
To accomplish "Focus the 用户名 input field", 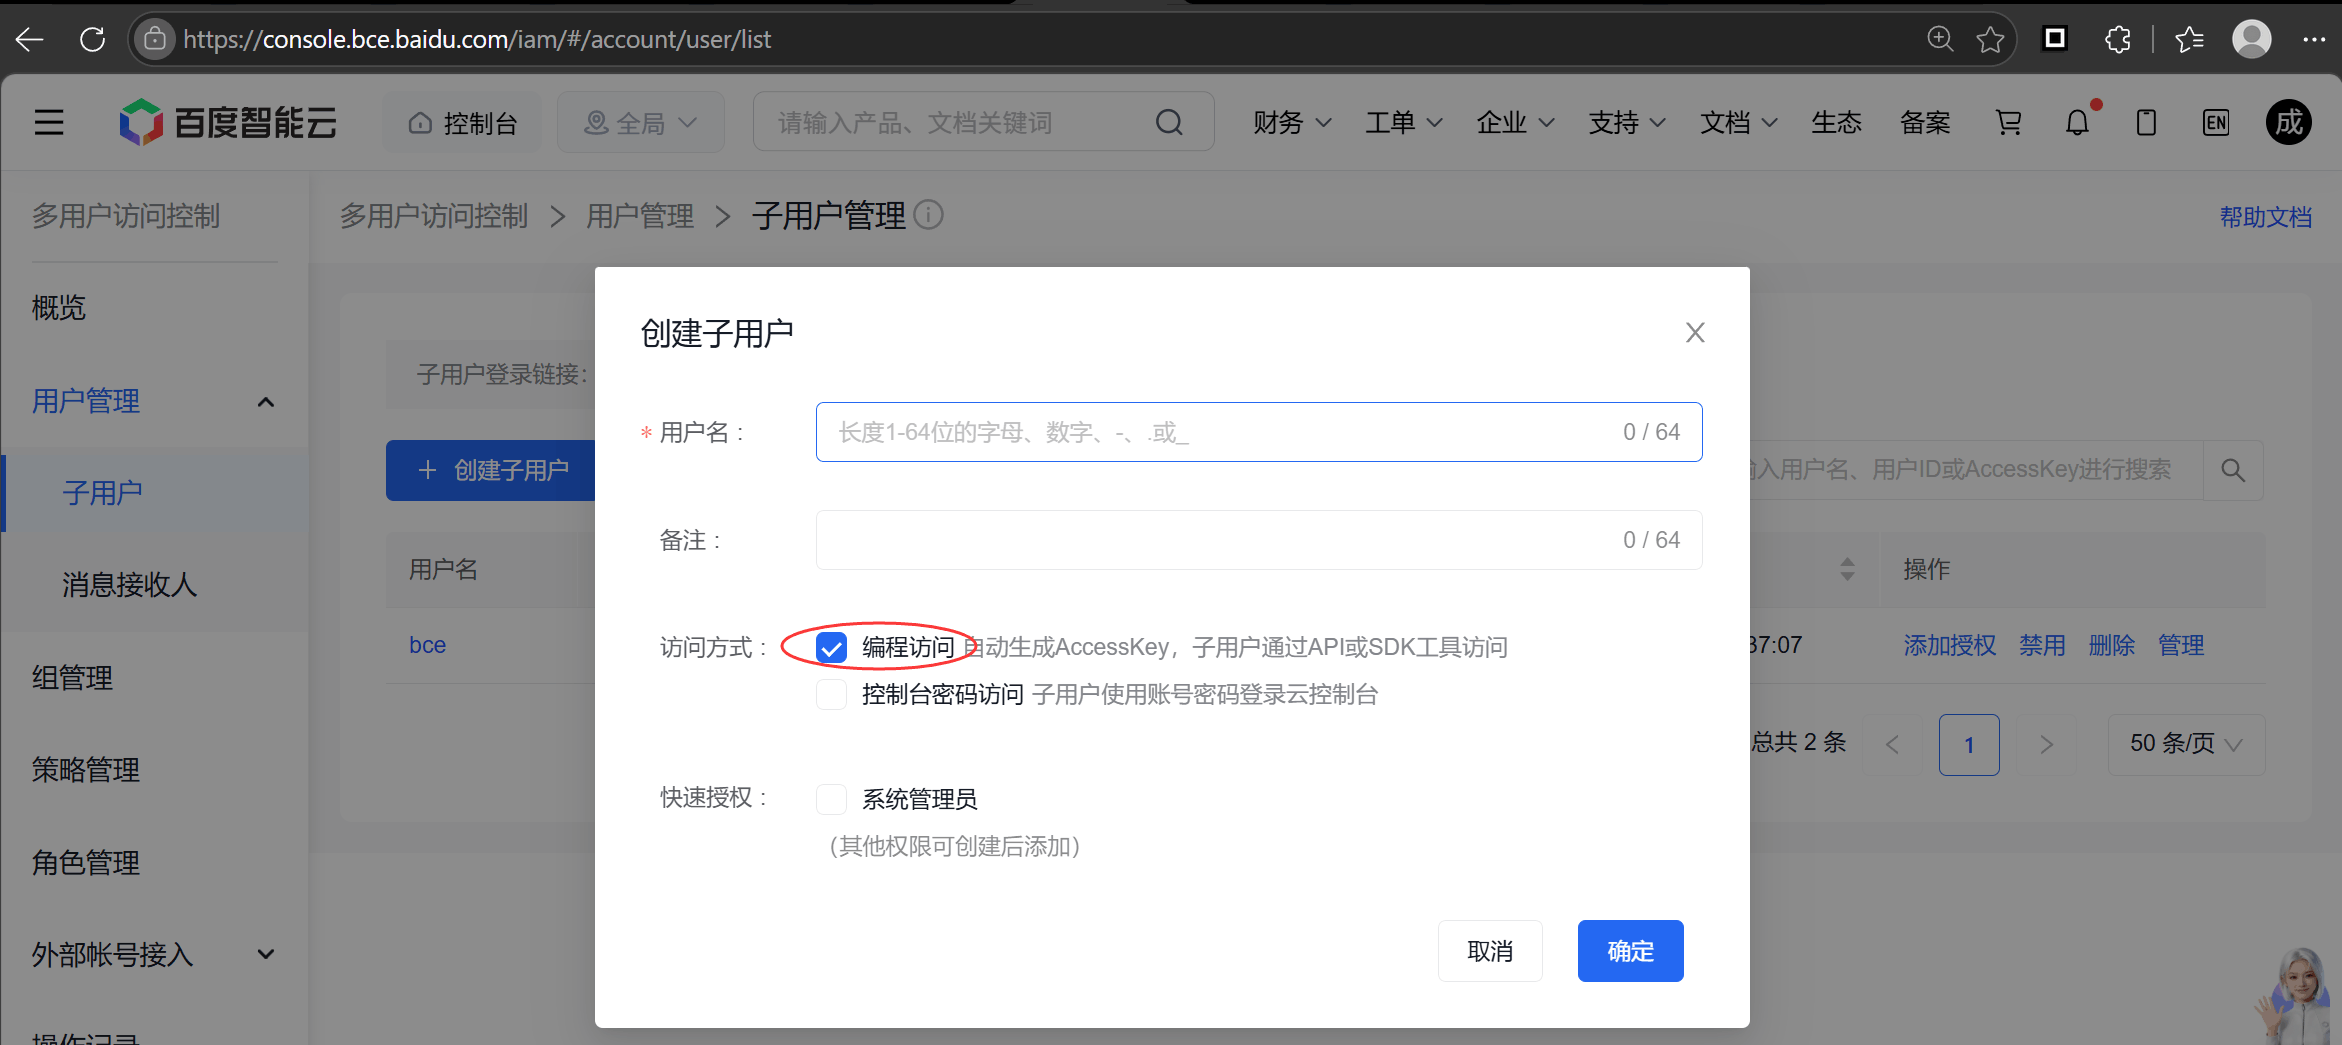I will (1259, 432).
